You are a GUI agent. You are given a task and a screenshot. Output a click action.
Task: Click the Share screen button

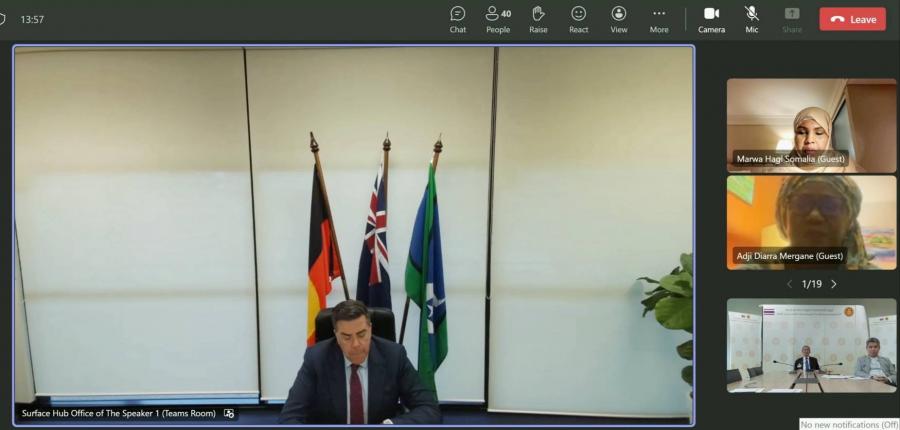tap(792, 18)
